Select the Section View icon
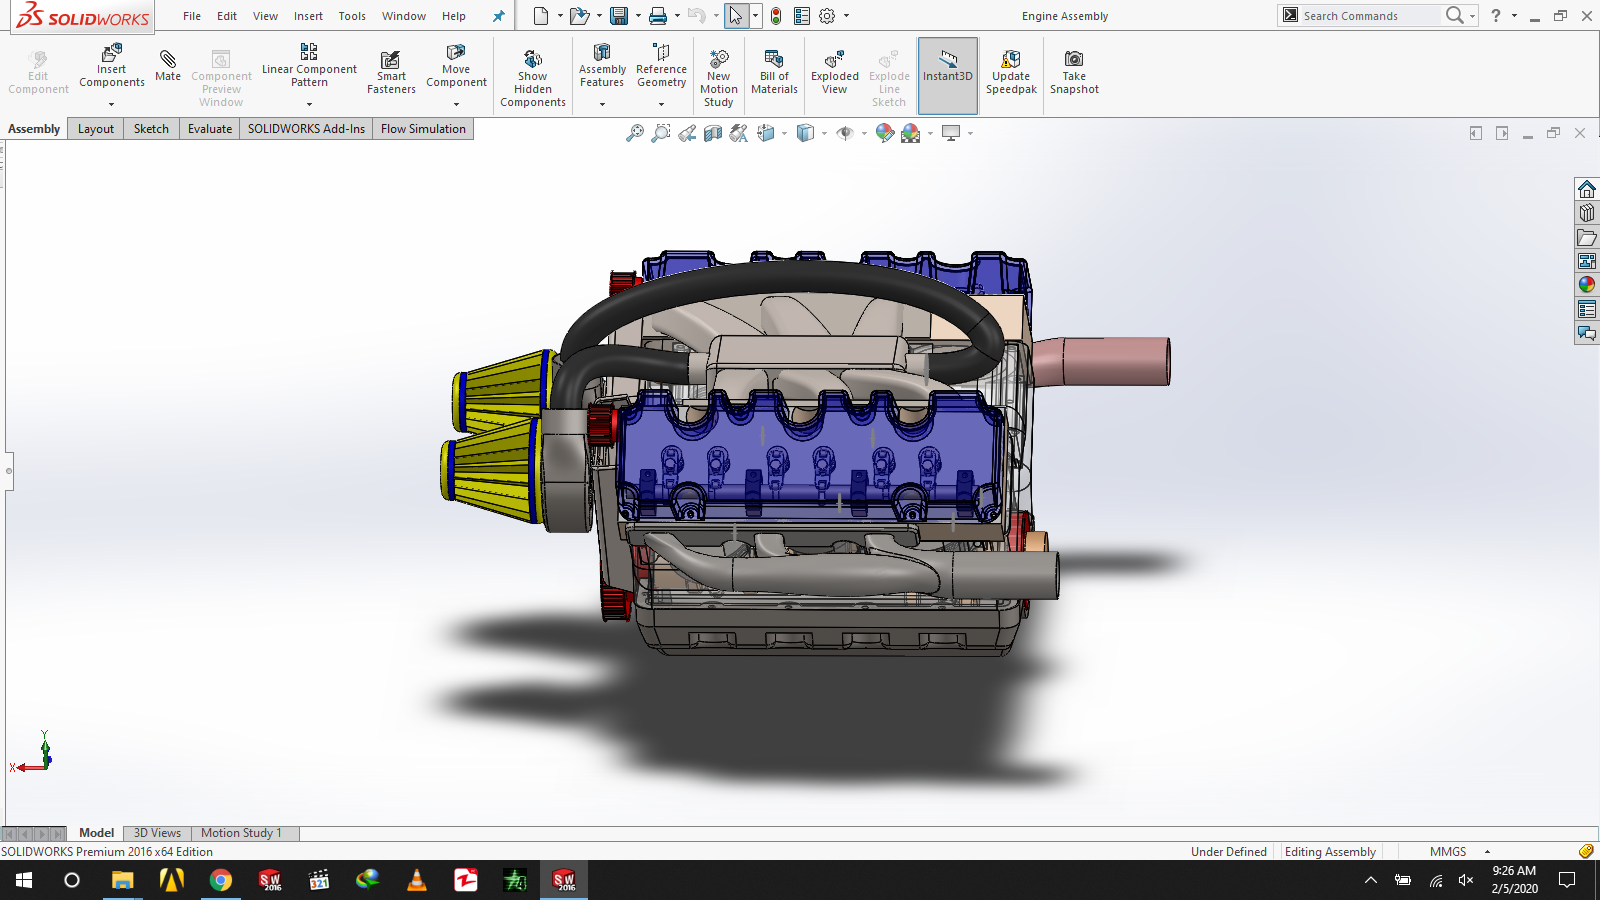The image size is (1600, 900). [x=713, y=133]
